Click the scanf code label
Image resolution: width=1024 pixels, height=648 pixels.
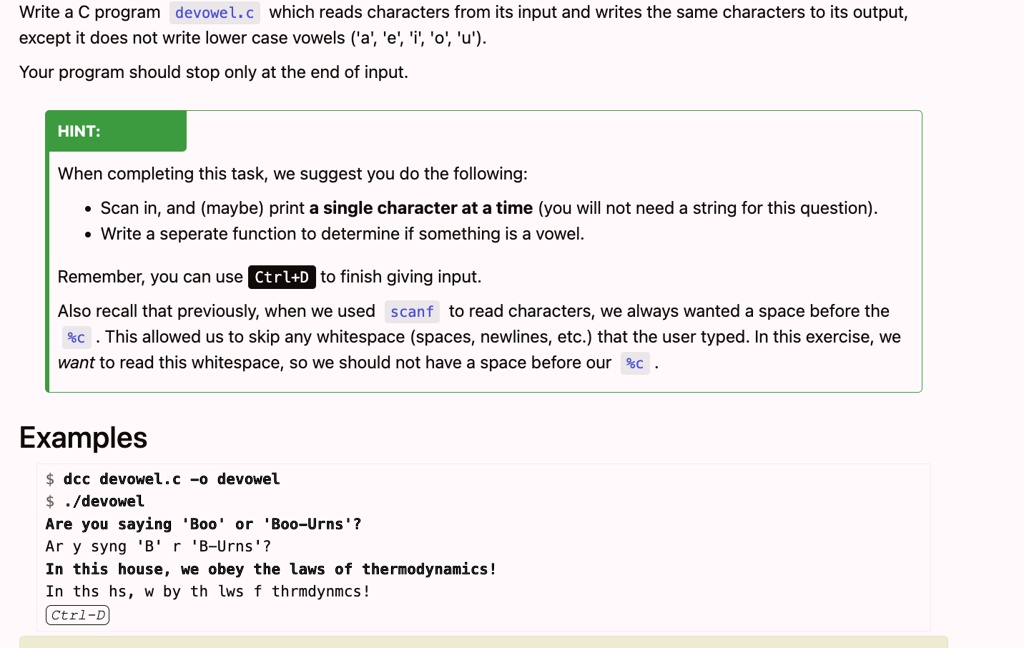pyautogui.click(x=411, y=312)
